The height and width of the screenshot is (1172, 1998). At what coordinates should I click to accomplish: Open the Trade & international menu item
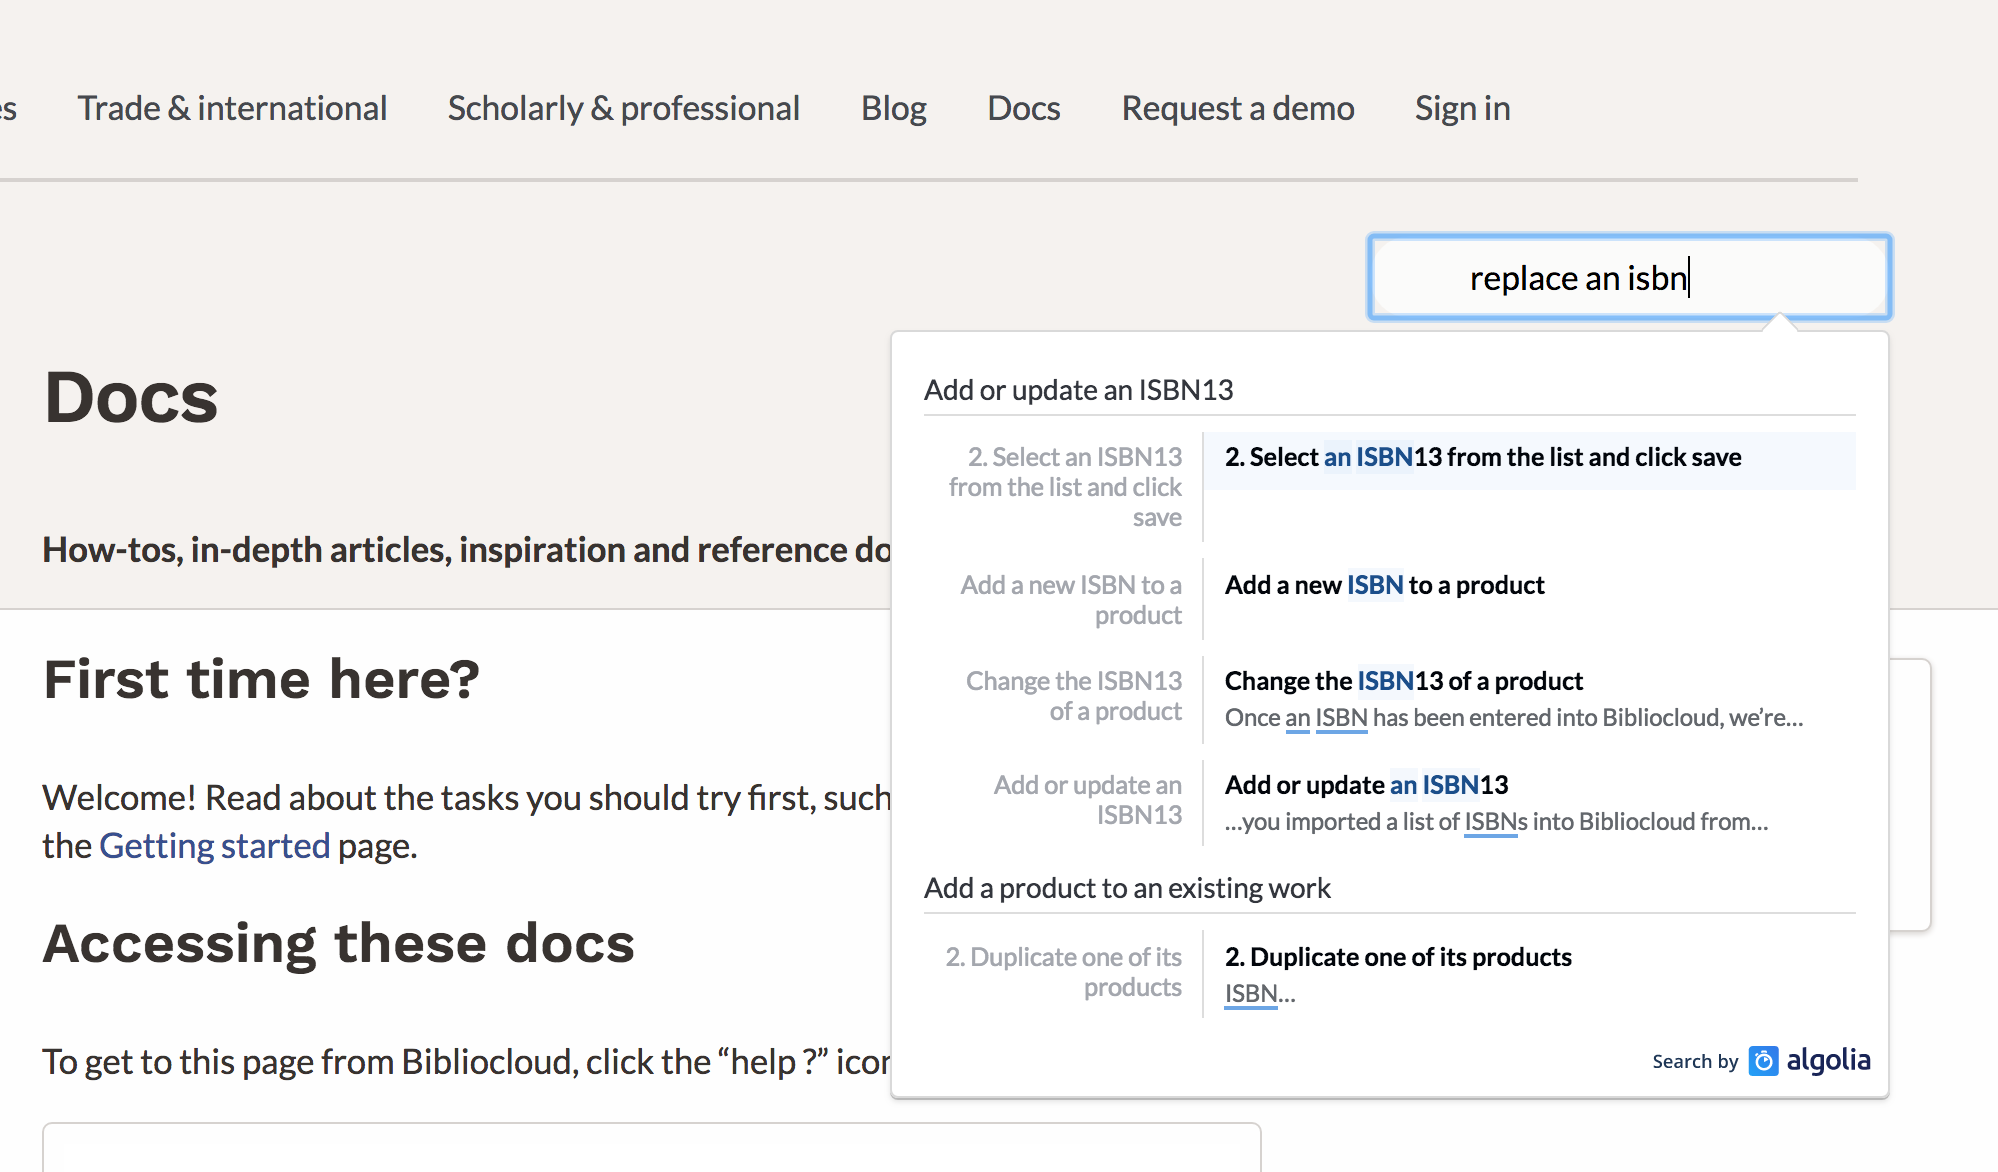tap(232, 108)
